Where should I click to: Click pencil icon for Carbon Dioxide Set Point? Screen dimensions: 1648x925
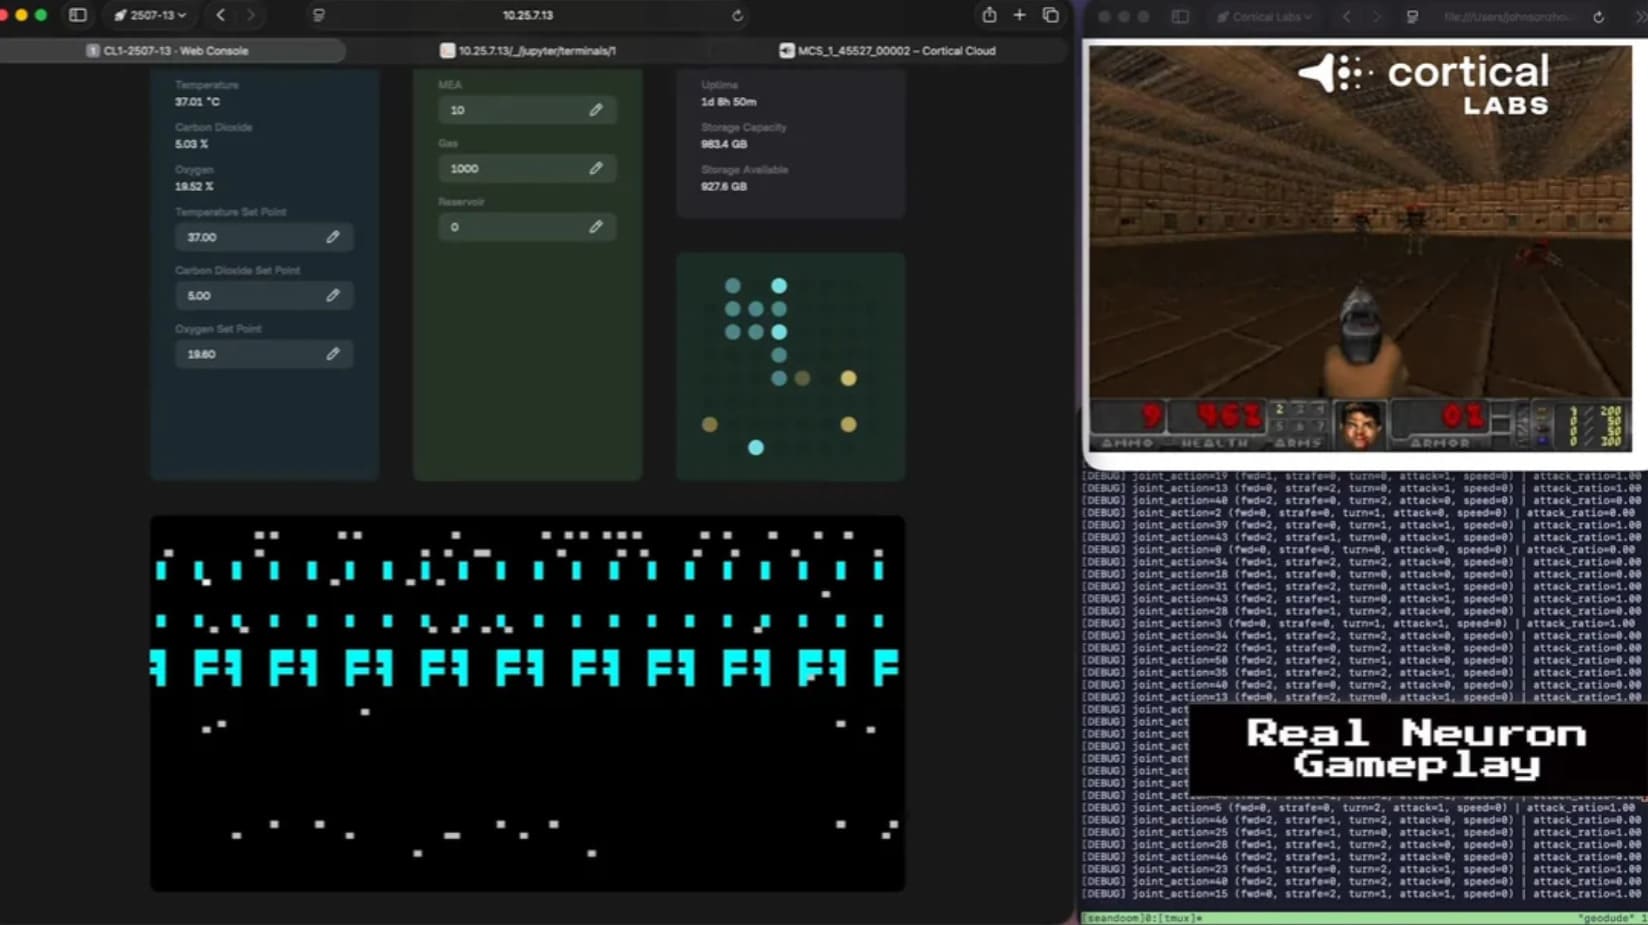click(x=333, y=295)
